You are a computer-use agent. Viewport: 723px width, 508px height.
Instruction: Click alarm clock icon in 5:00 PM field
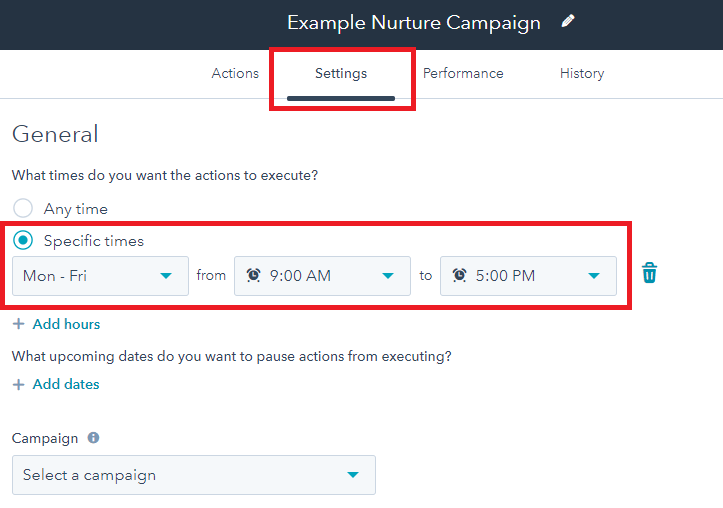[x=459, y=275]
